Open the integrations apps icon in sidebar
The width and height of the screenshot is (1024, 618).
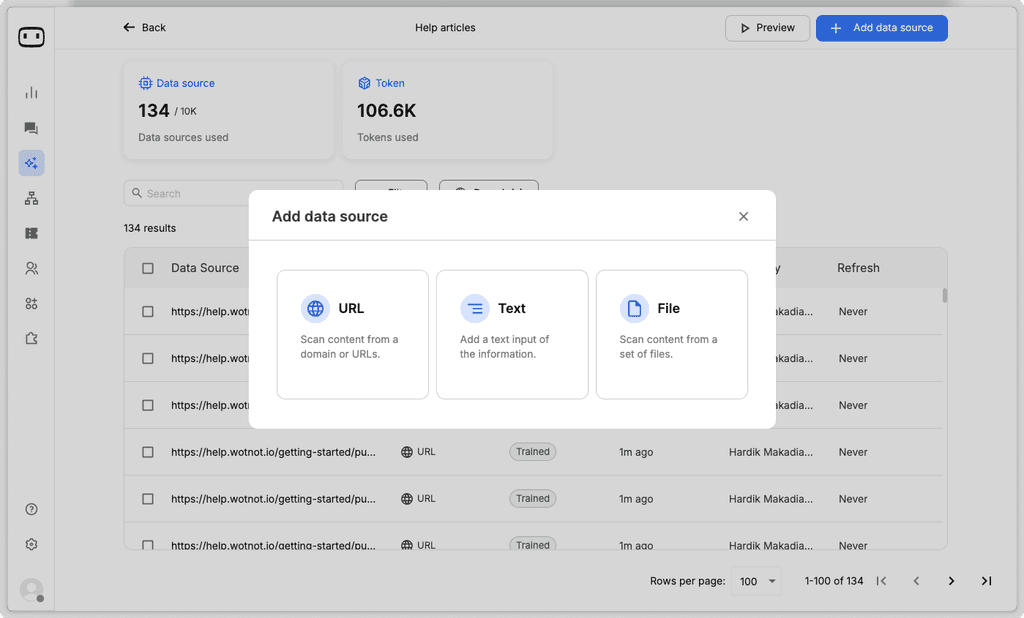[31, 302]
